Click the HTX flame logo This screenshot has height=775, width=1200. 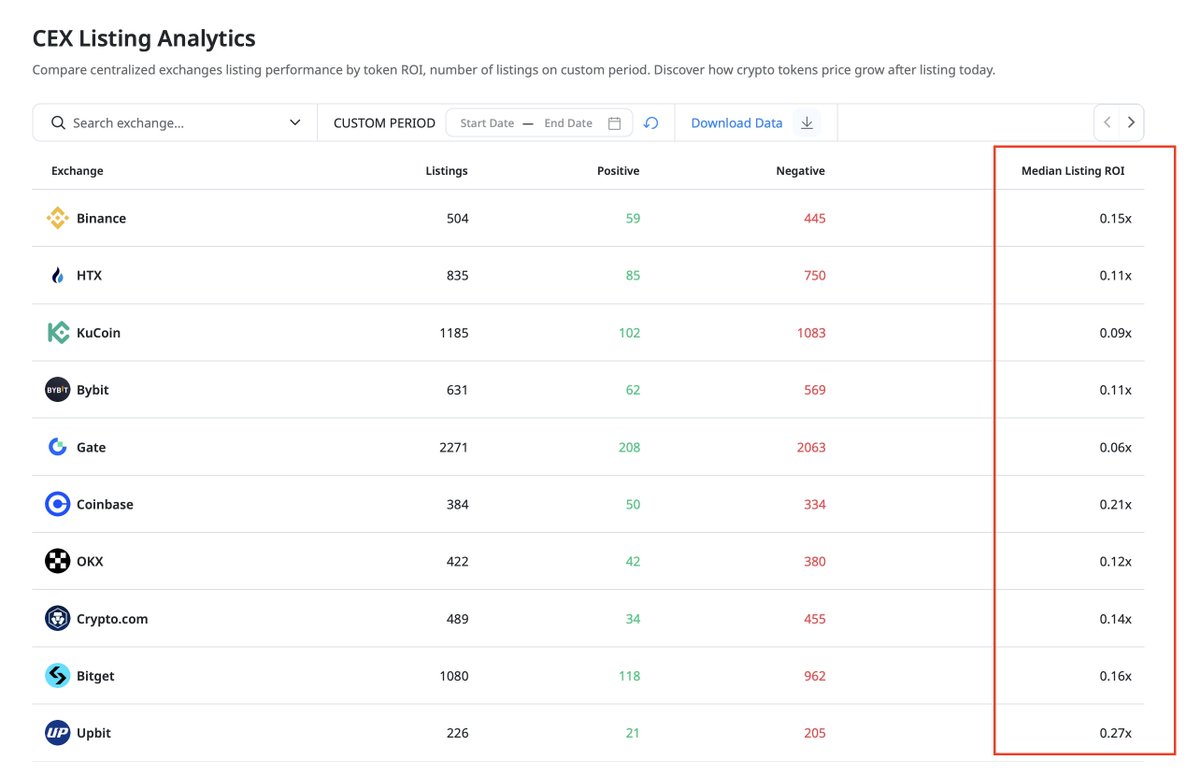tap(58, 275)
